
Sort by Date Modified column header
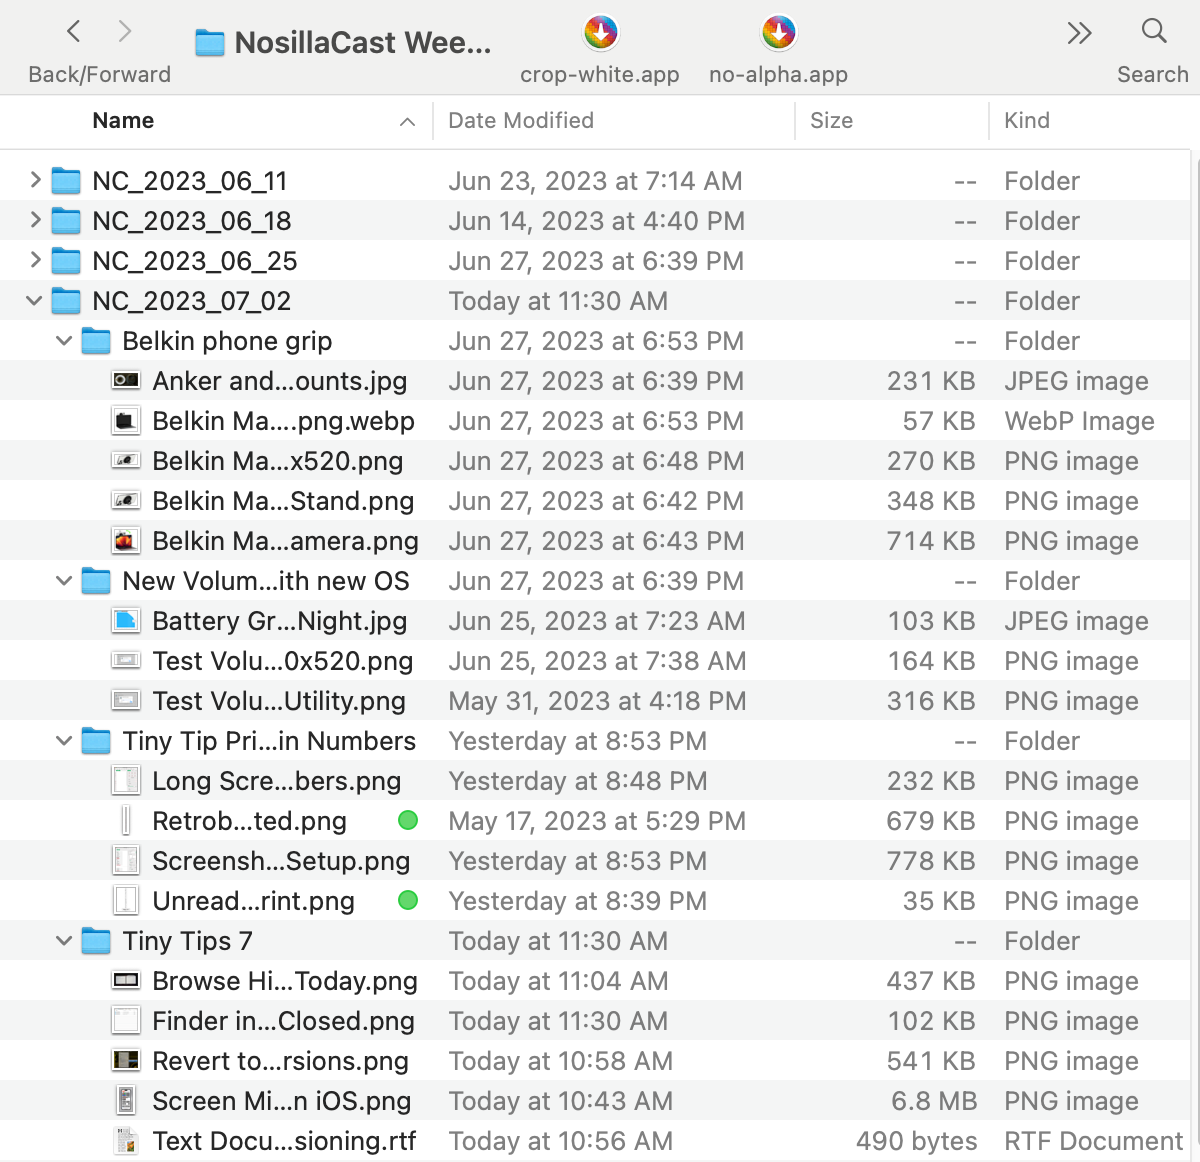click(521, 121)
